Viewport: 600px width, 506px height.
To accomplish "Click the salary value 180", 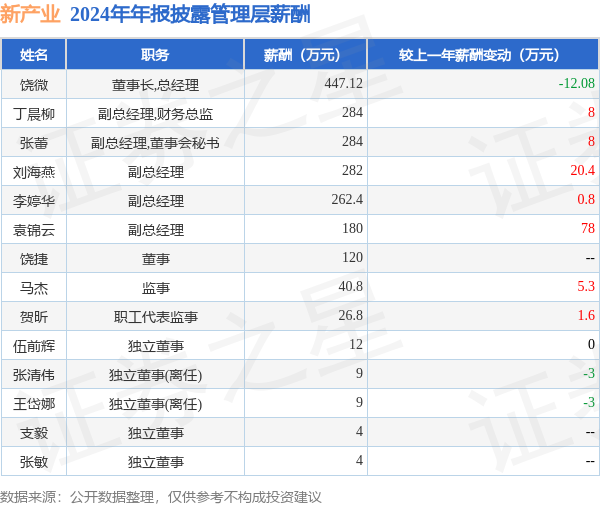I will (x=352, y=228).
